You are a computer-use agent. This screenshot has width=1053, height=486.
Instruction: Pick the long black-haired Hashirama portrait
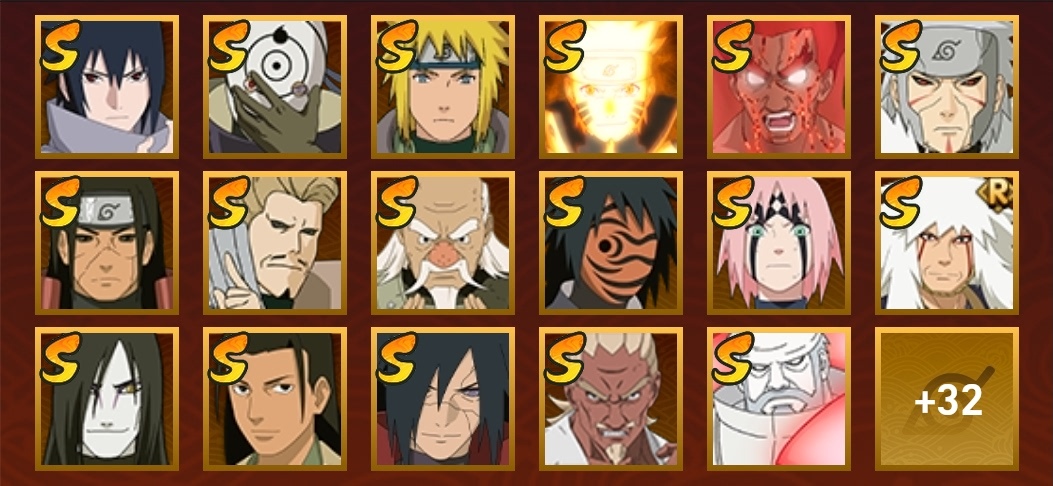pos(107,243)
